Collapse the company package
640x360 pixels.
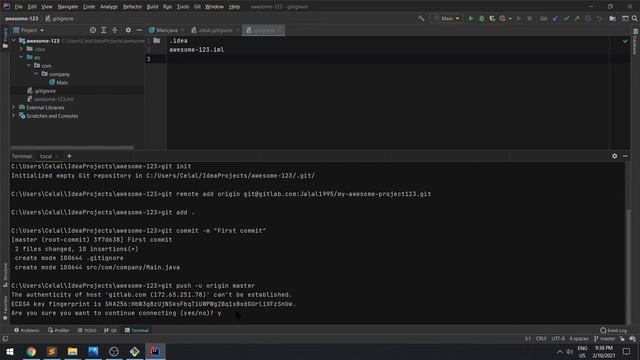tap(36, 74)
